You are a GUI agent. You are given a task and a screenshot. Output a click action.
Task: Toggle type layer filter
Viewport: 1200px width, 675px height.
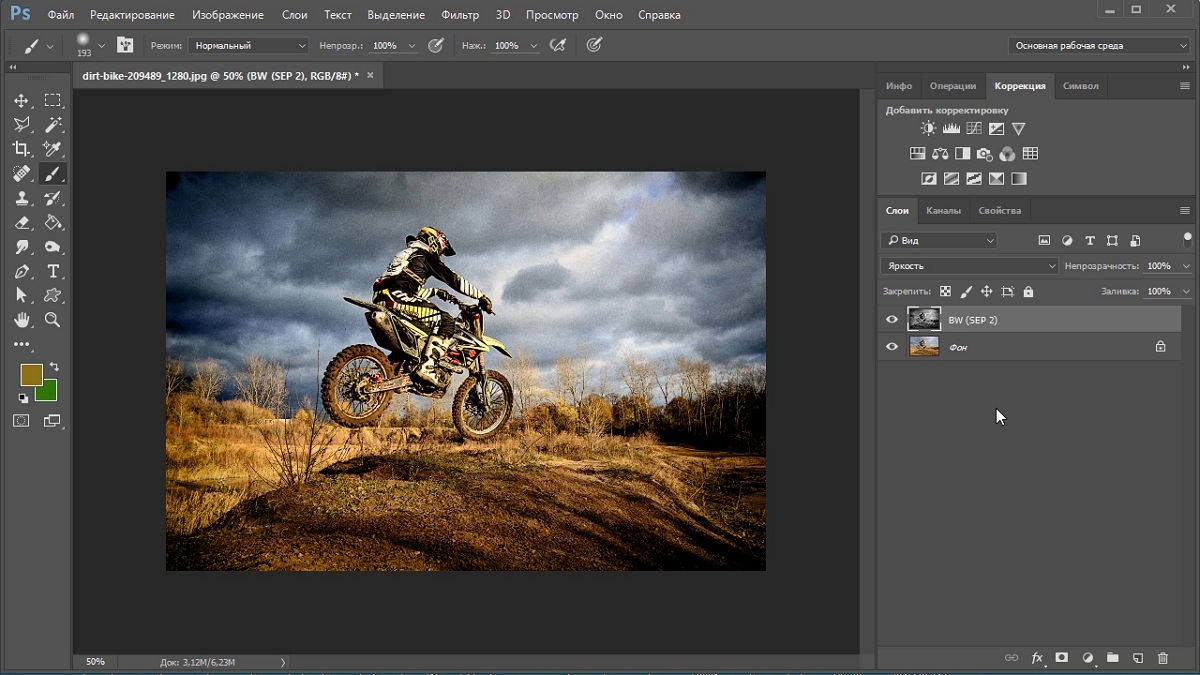[1090, 241]
